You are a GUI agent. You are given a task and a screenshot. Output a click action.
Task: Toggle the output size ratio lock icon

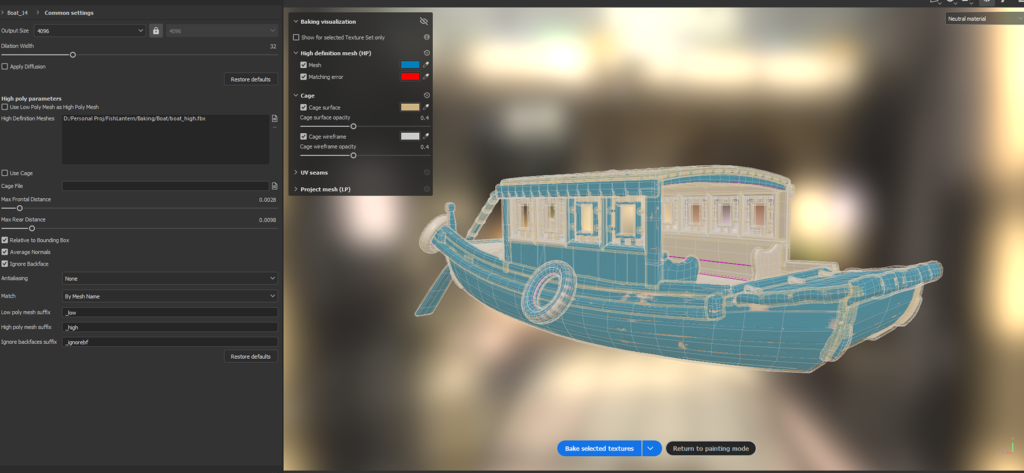[155, 31]
